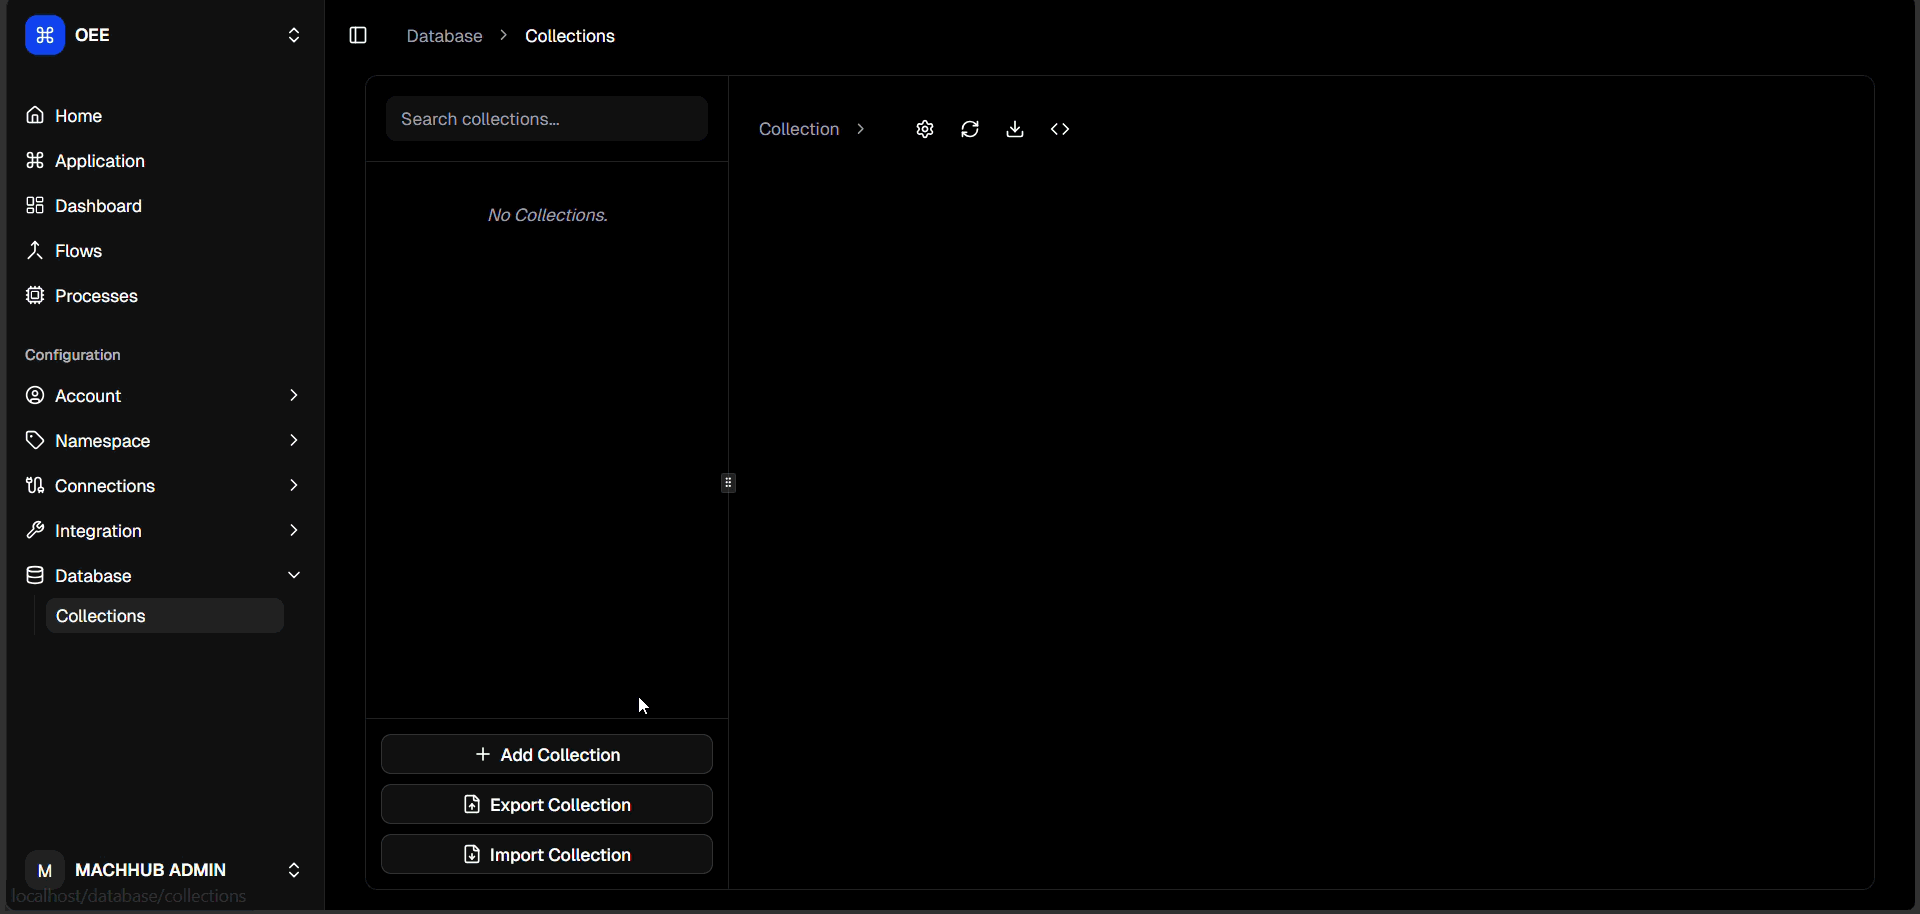Open the OEE workspace switcher chevrons
1920x914 pixels.
point(294,35)
